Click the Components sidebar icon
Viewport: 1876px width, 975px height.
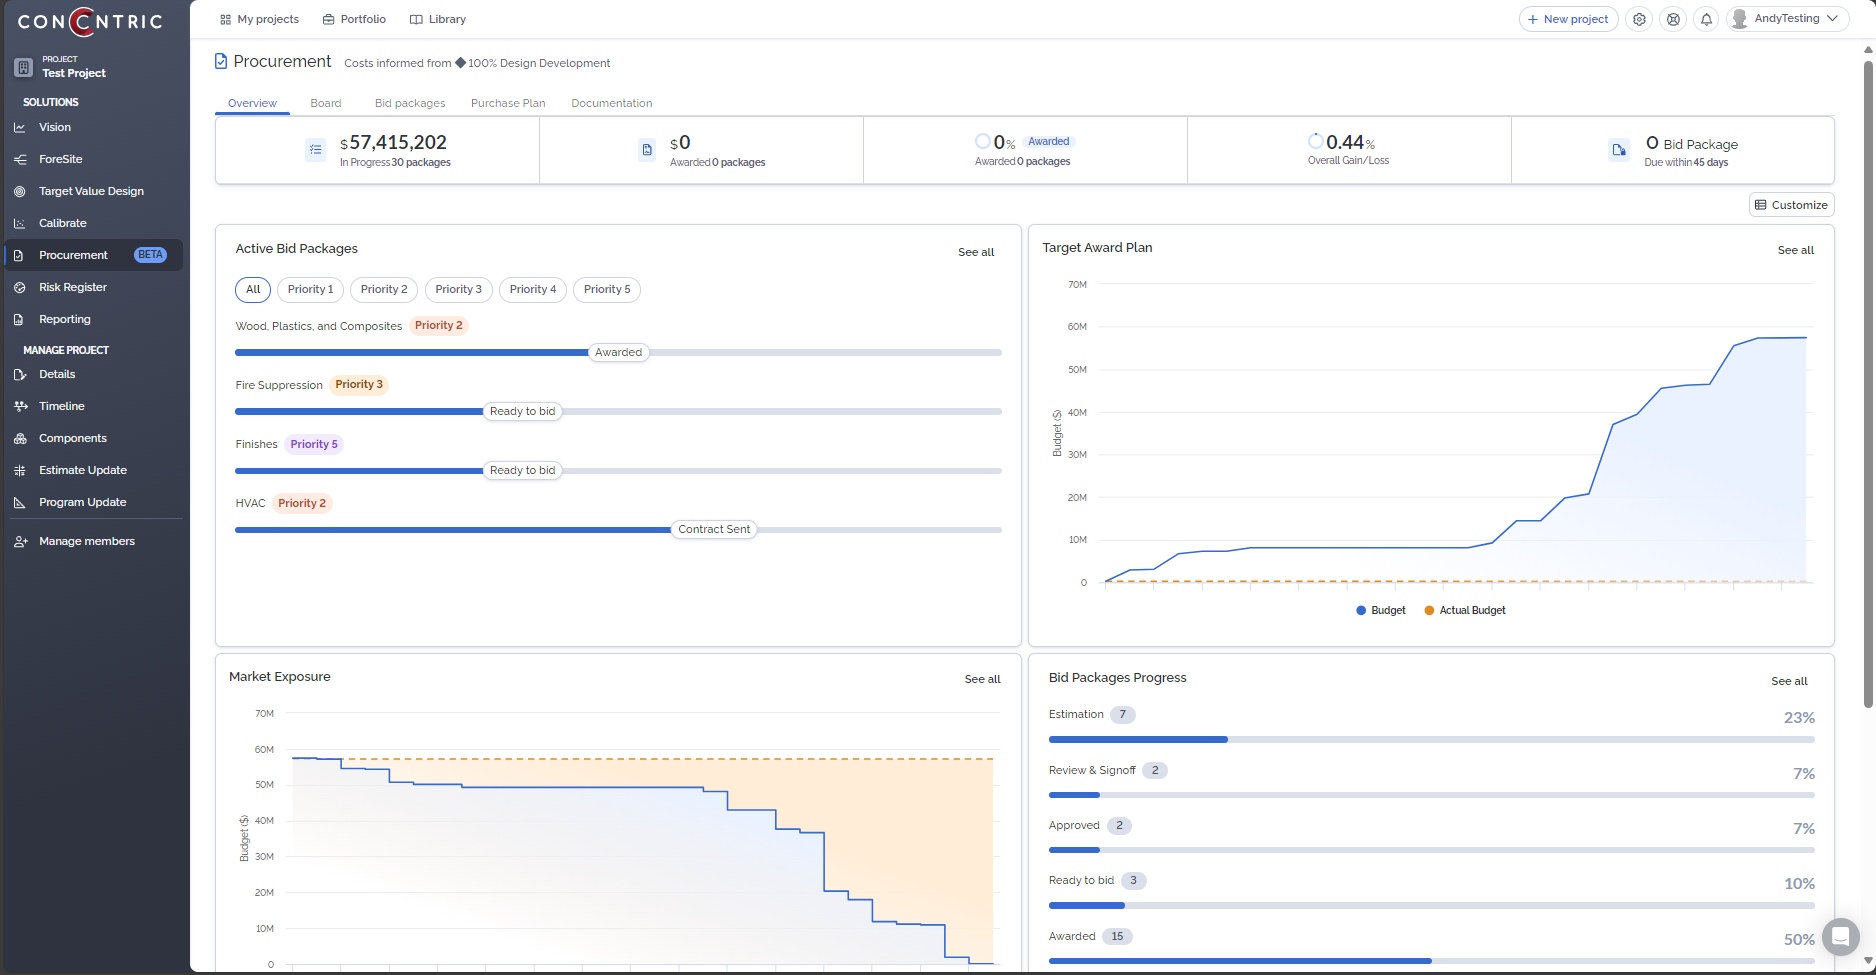[20, 439]
